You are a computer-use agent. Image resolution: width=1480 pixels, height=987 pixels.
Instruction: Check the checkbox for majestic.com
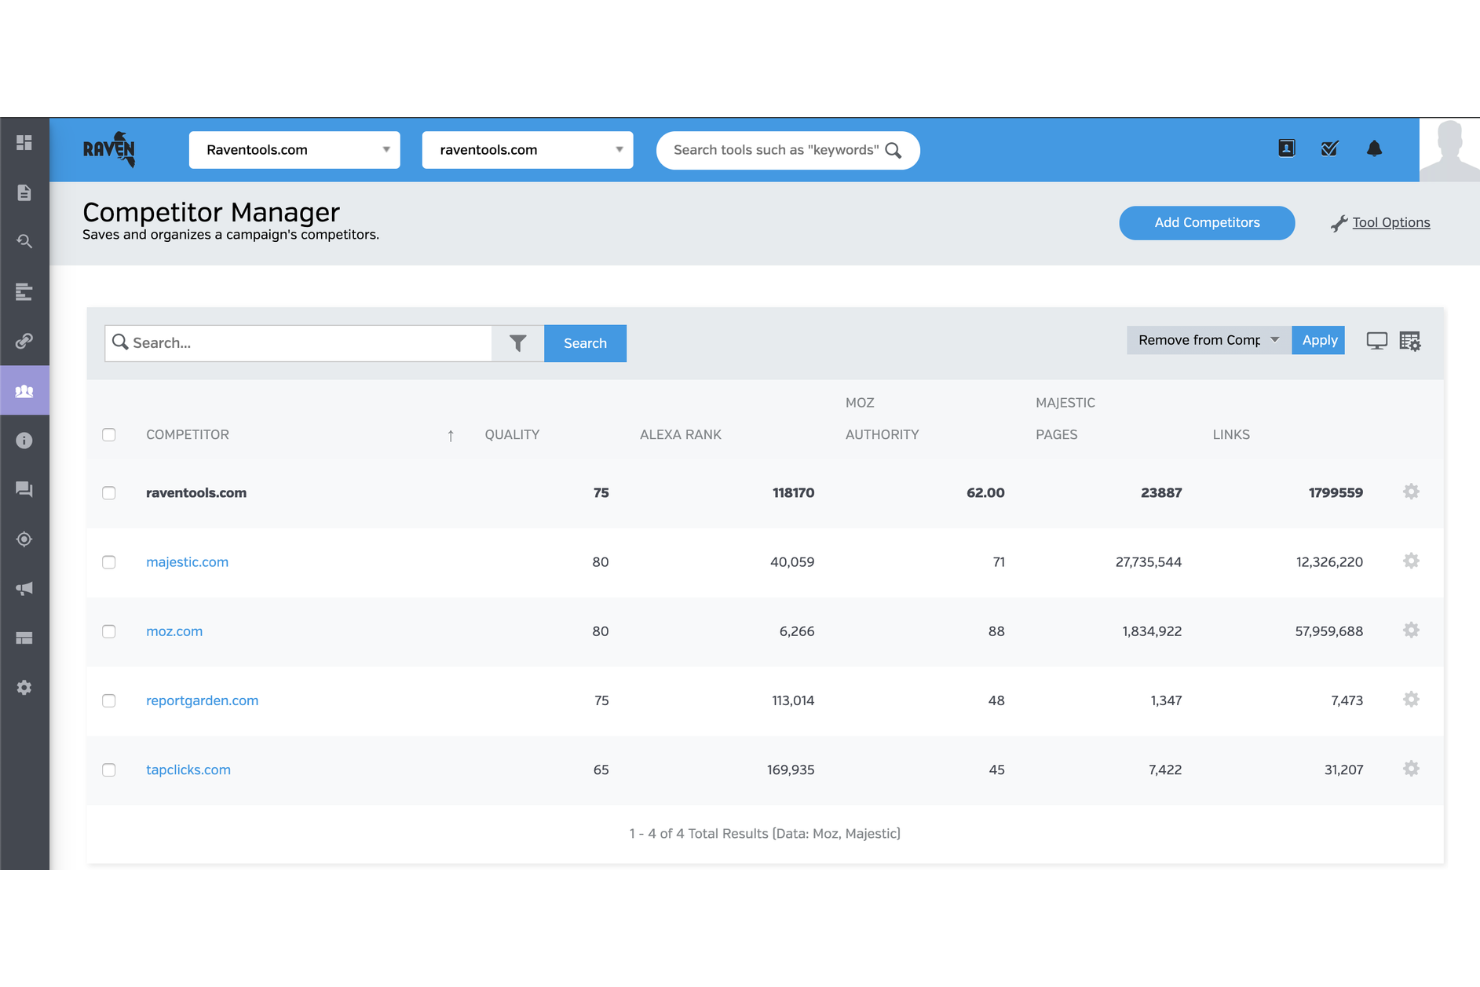pyautogui.click(x=109, y=562)
